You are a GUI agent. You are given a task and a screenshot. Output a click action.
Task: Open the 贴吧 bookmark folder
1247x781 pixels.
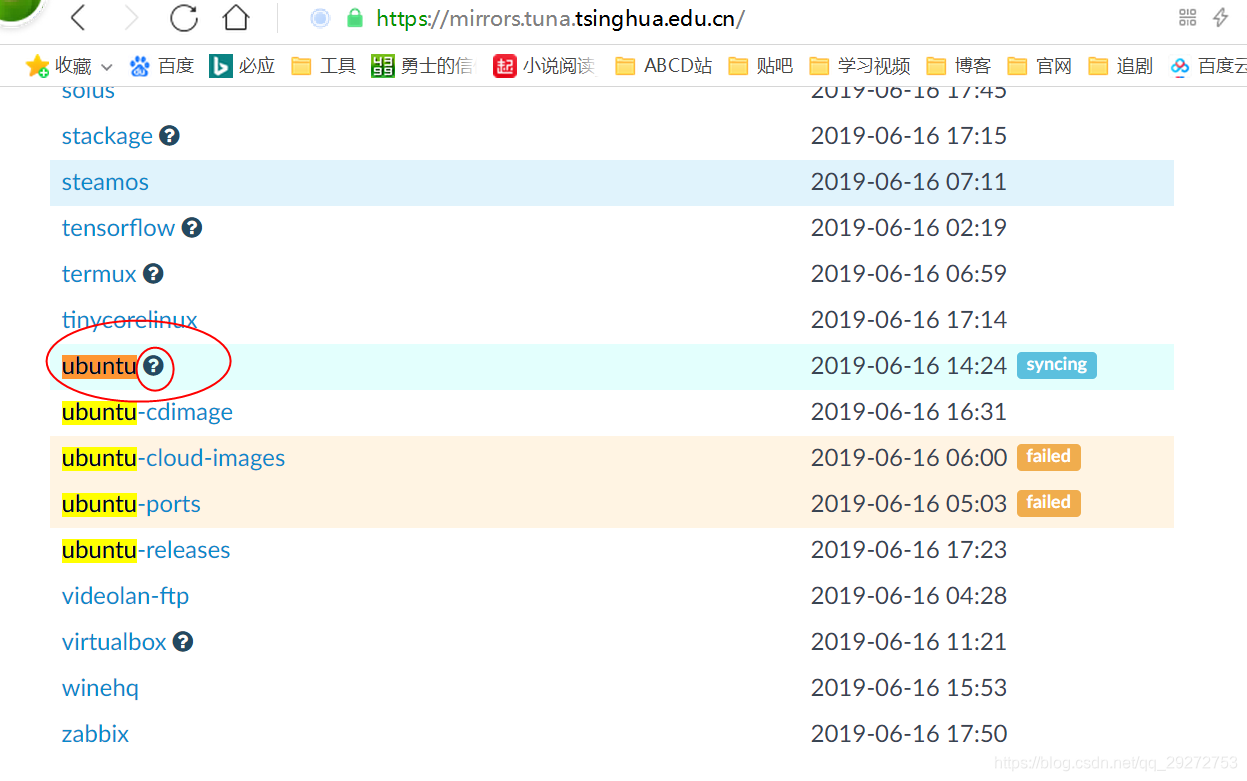[x=760, y=66]
